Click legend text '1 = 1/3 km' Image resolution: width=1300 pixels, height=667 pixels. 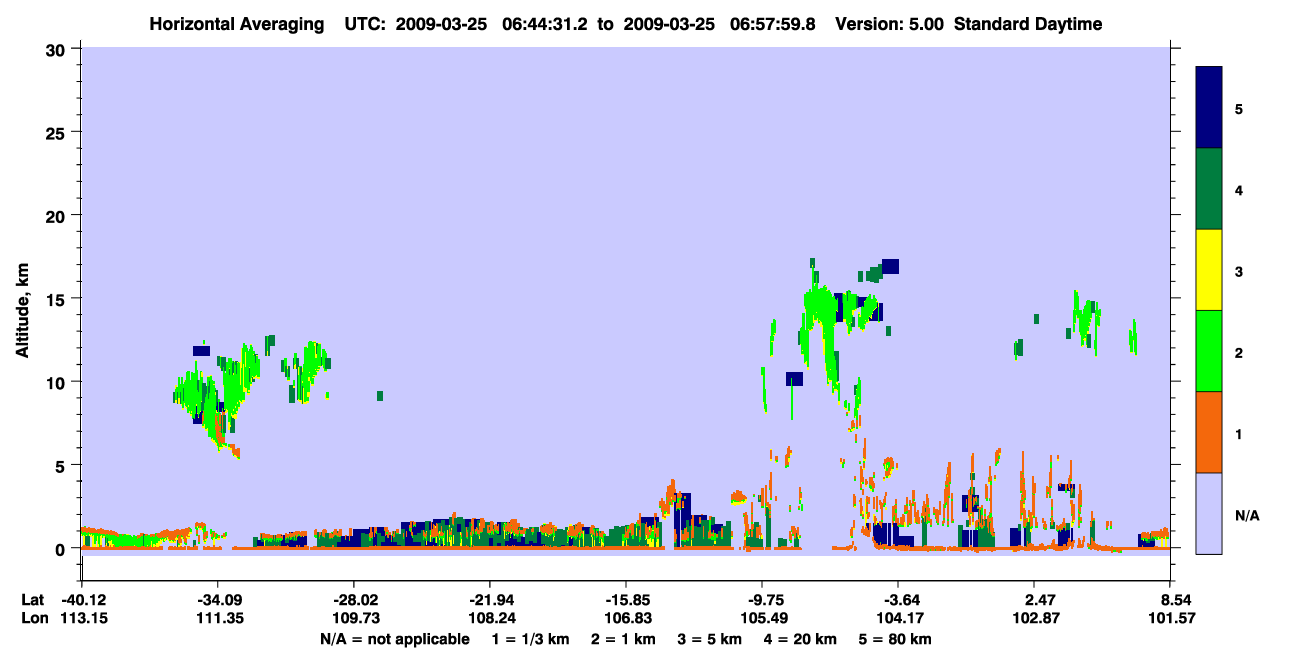coord(529,639)
